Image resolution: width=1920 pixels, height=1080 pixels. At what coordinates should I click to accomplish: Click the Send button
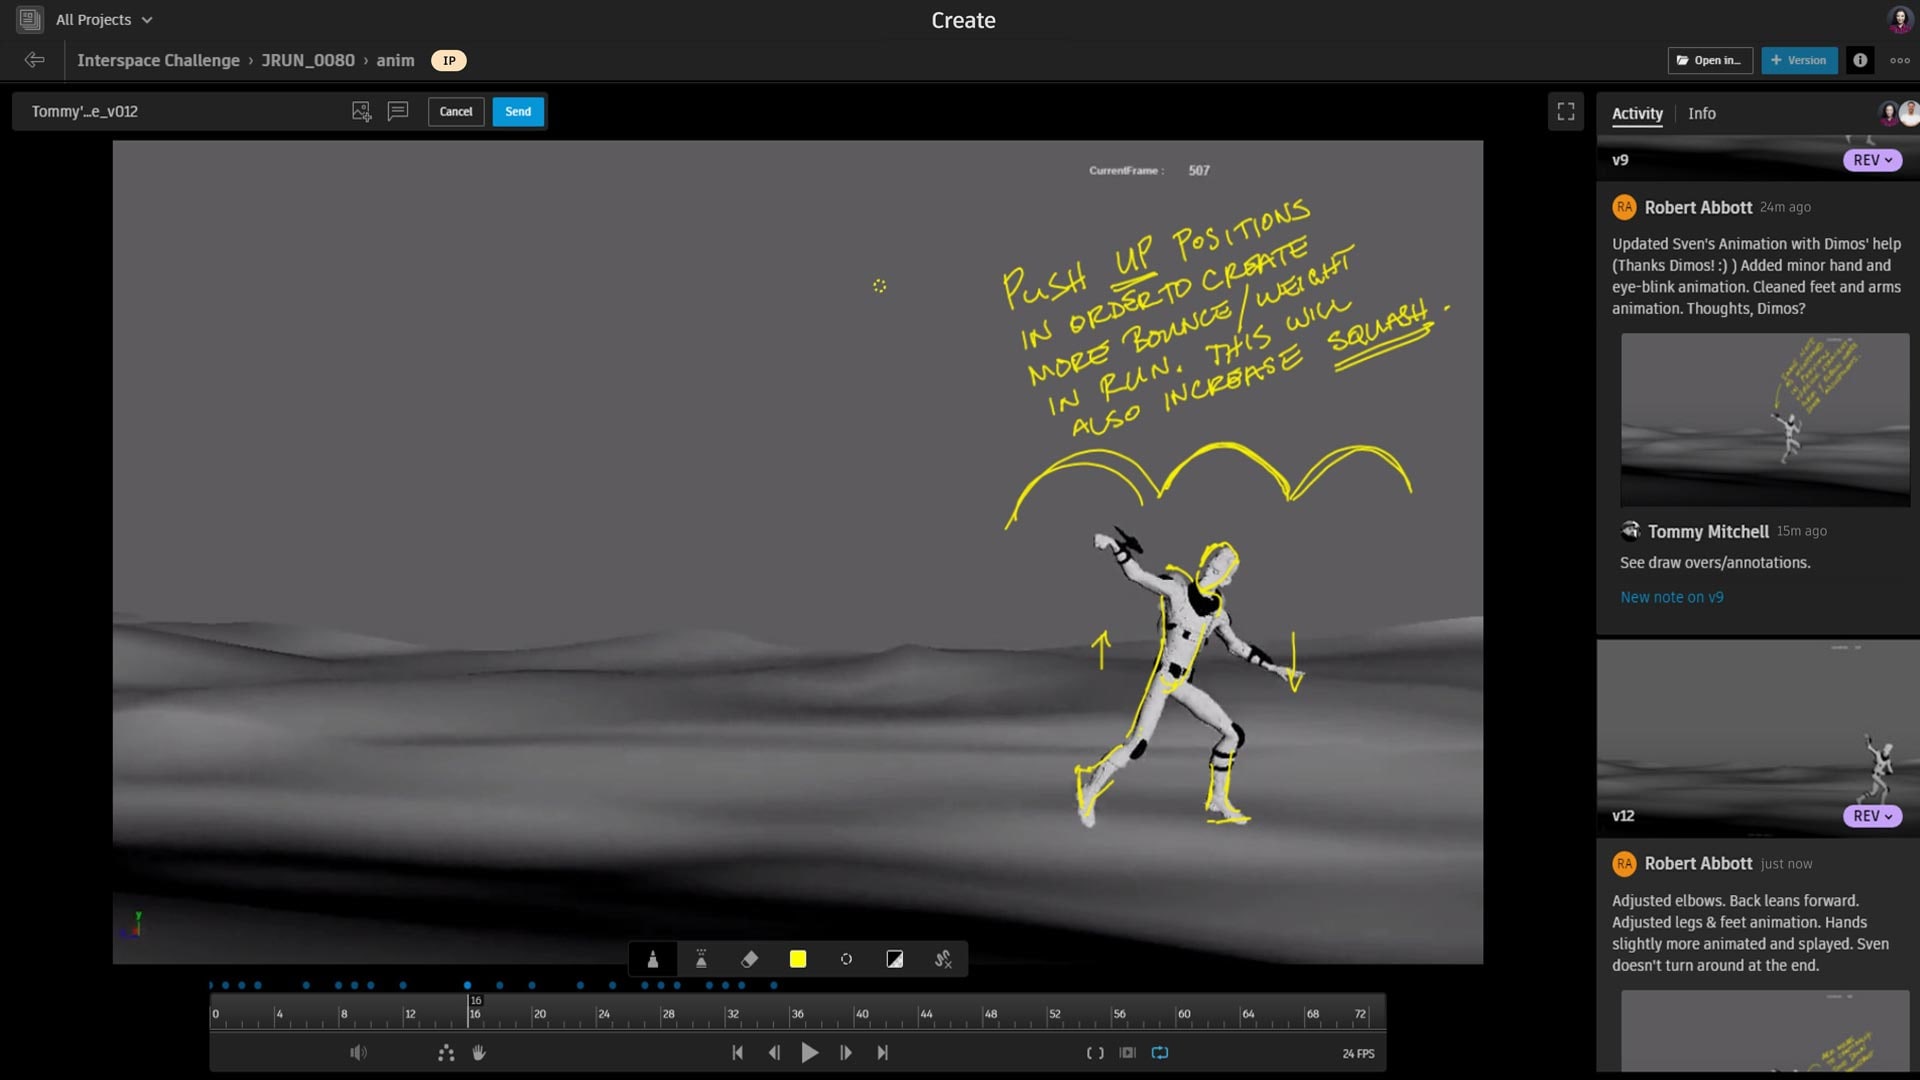(518, 112)
